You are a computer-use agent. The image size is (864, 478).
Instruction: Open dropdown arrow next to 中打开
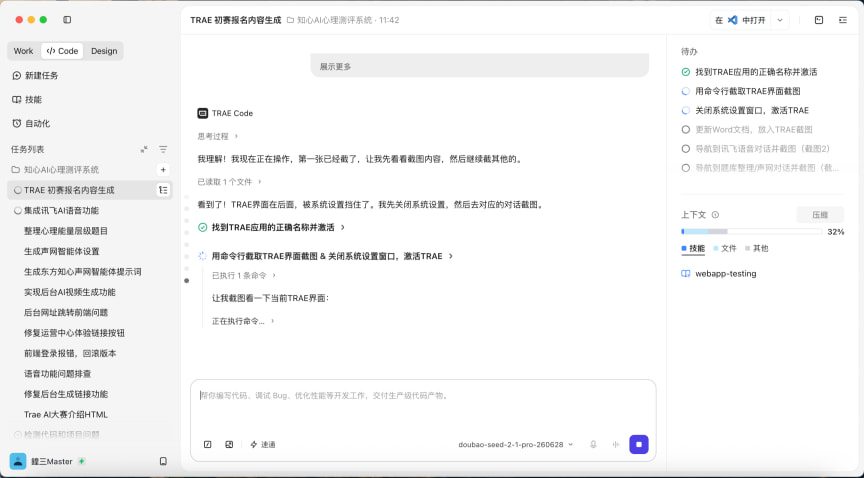pos(780,20)
